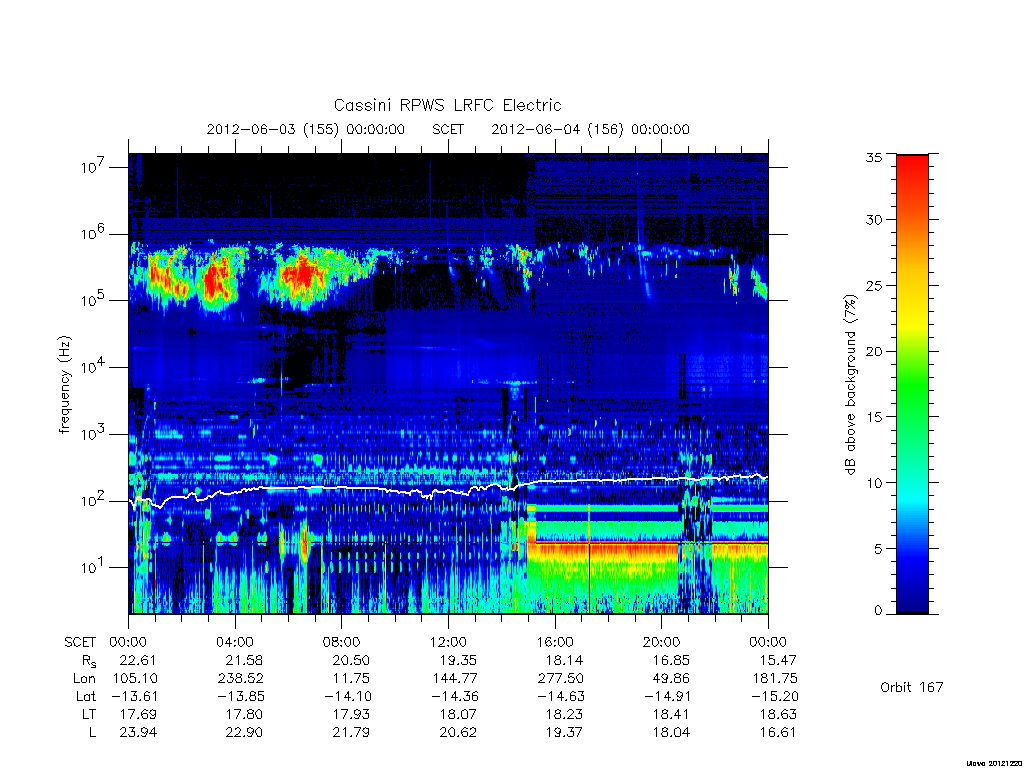Click the bright red emission near 06:30 at 10^5 Hz
The image size is (1024, 768).
click(302, 273)
